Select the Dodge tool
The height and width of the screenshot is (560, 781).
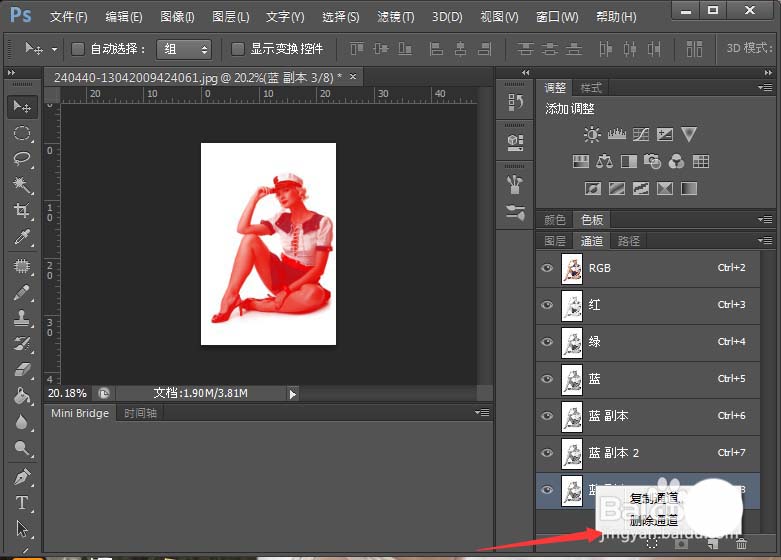(x=22, y=448)
